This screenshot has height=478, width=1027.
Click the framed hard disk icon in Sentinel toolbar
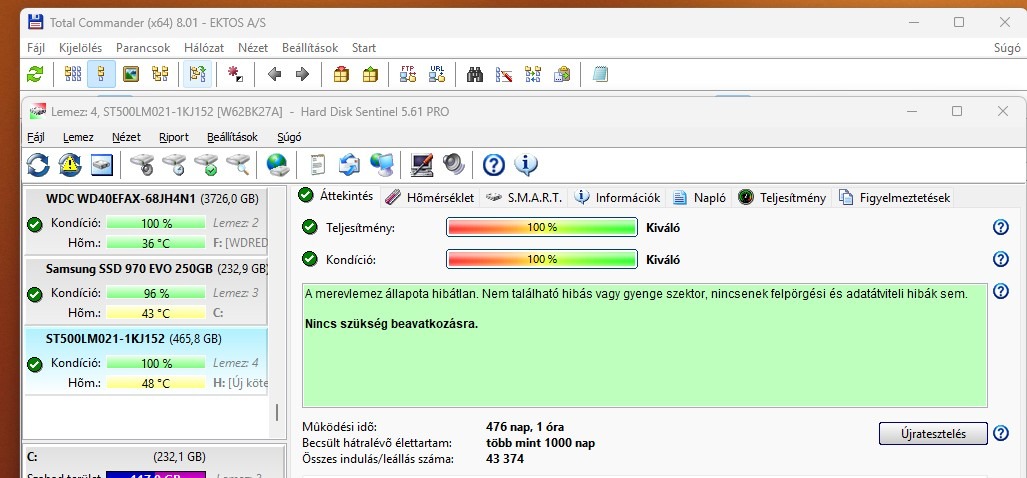tap(102, 164)
